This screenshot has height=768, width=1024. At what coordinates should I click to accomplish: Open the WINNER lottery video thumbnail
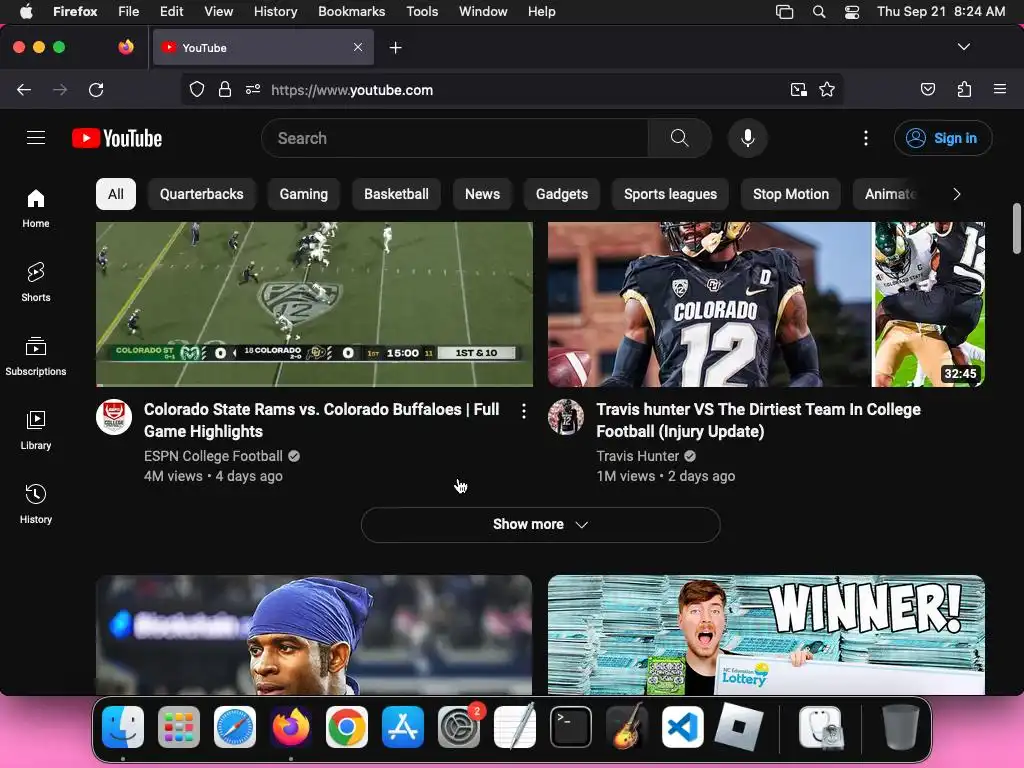pos(766,635)
